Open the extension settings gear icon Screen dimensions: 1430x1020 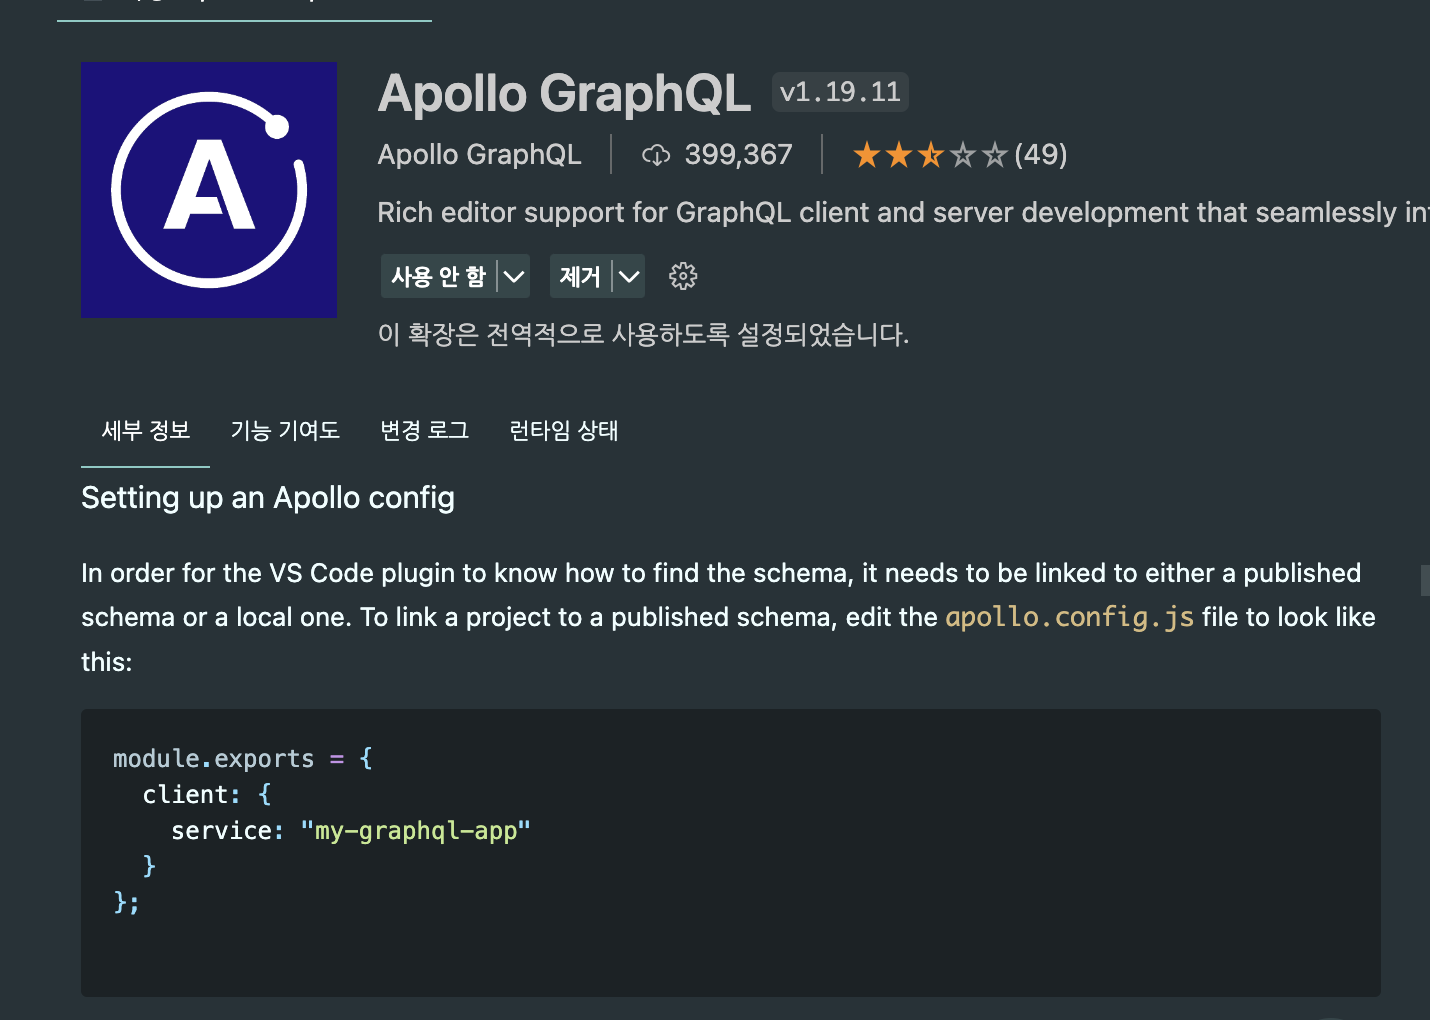pyautogui.click(x=683, y=276)
